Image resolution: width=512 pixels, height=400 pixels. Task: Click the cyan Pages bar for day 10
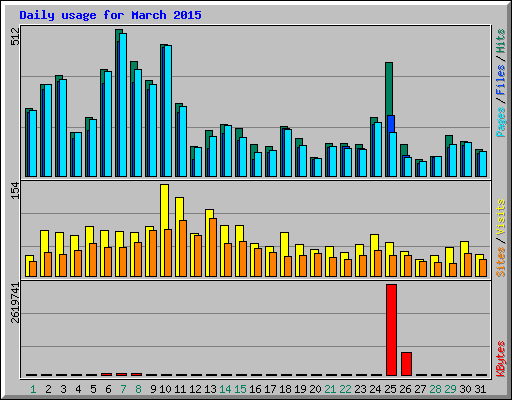pyautogui.click(x=168, y=111)
